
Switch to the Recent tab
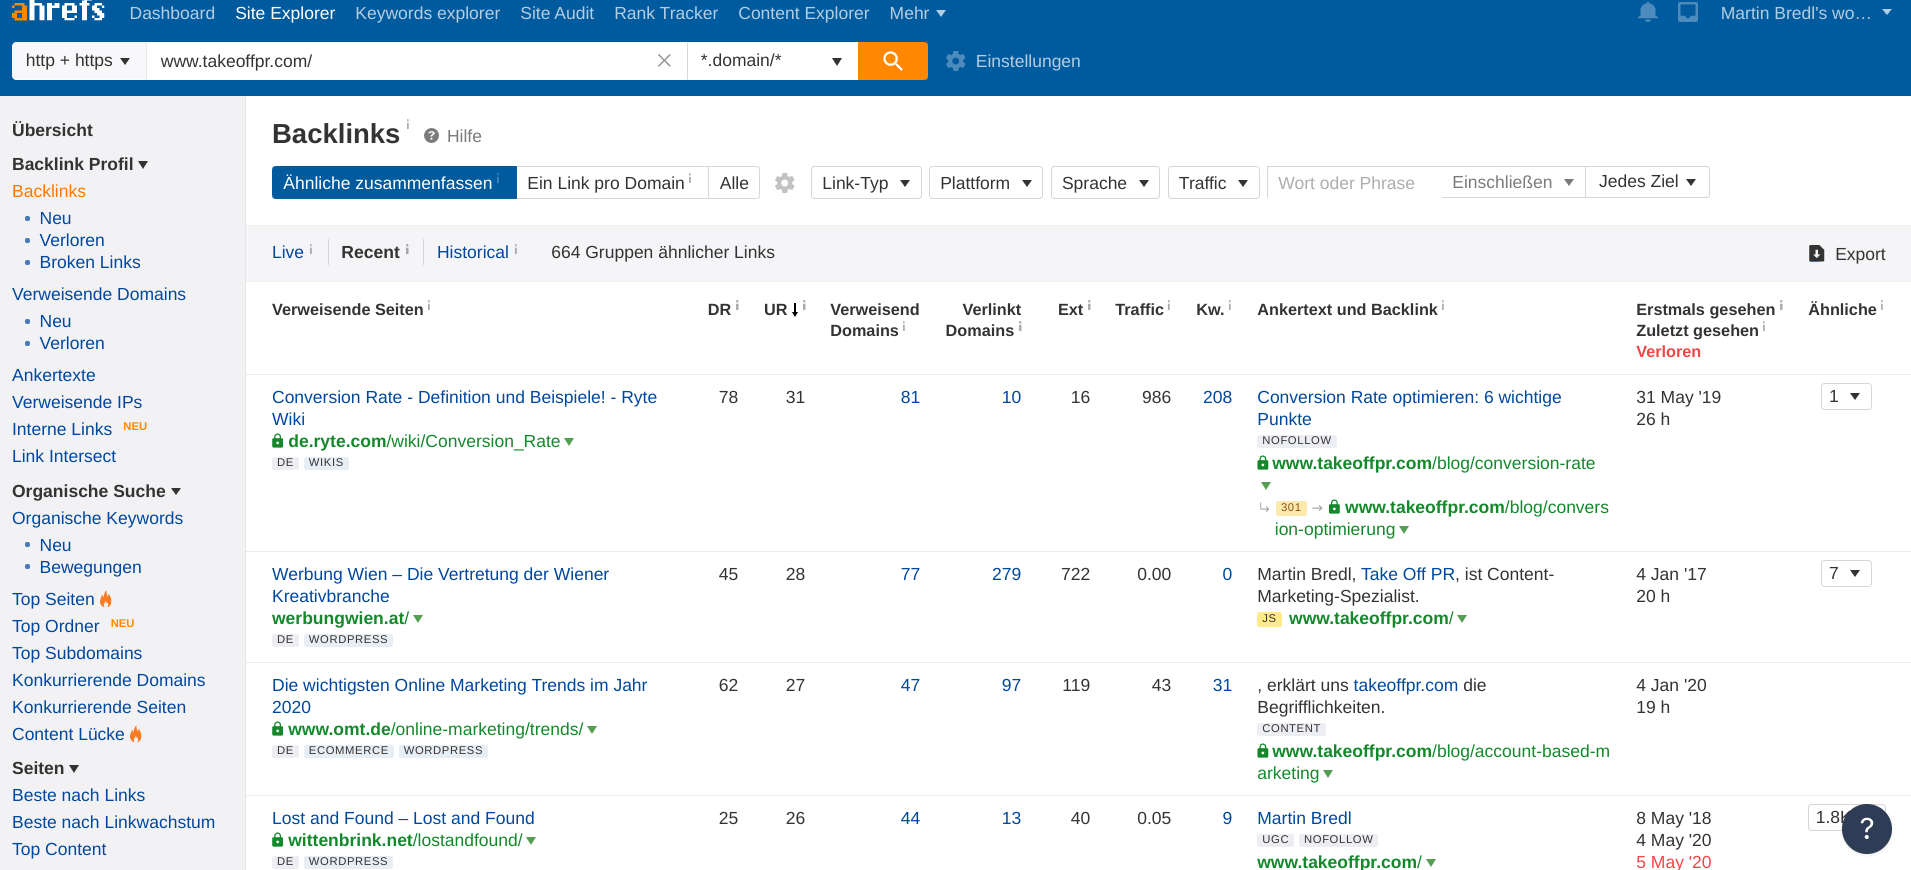[x=370, y=252]
